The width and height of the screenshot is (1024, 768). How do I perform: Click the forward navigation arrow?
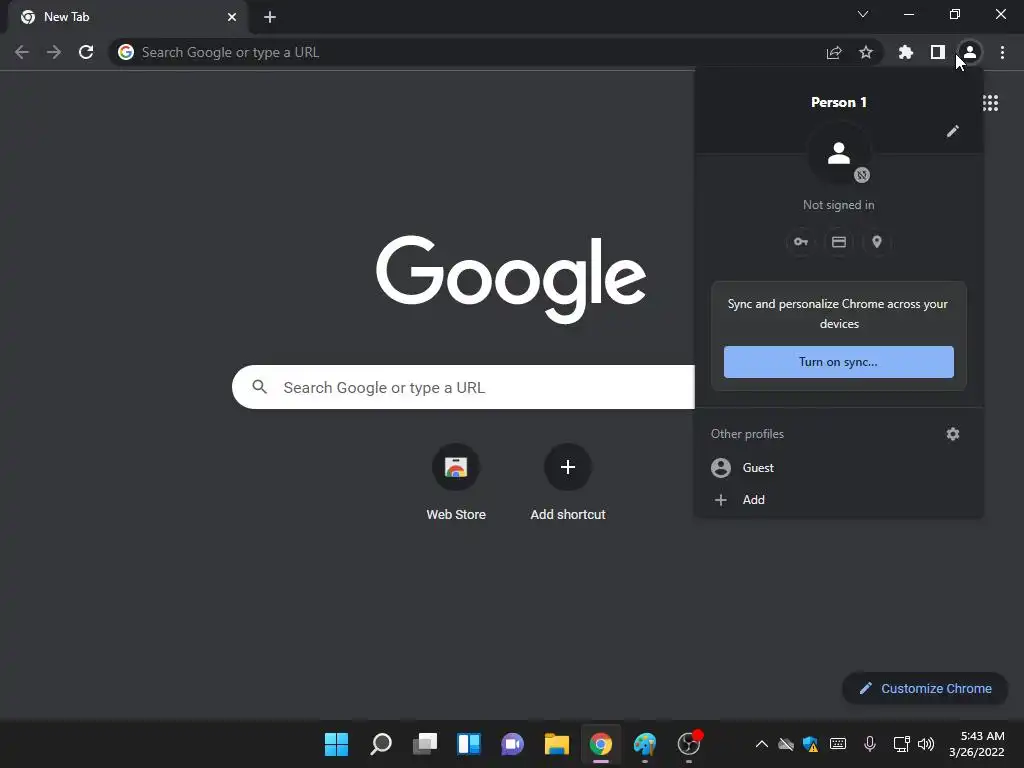coord(54,52)
